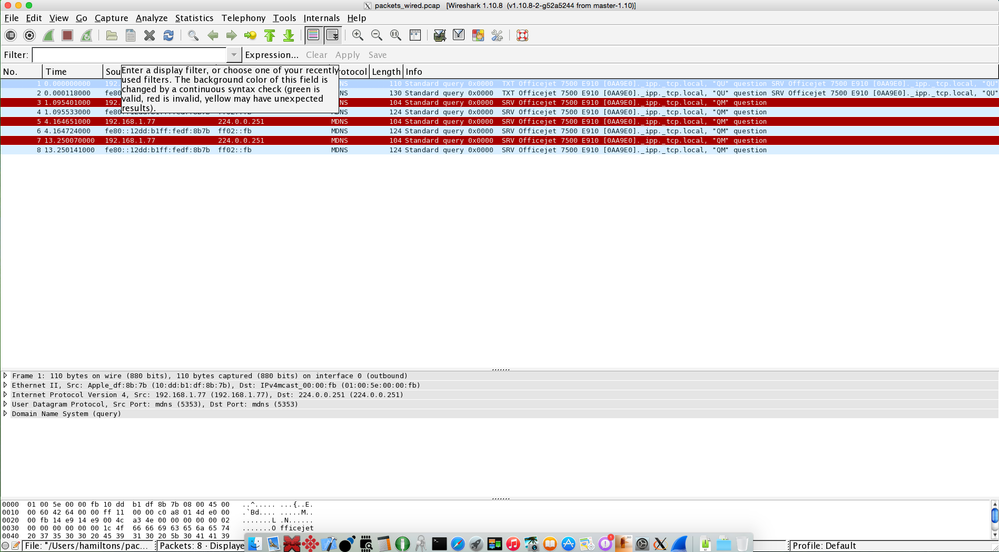Go forward in packet history

[231, 36]
